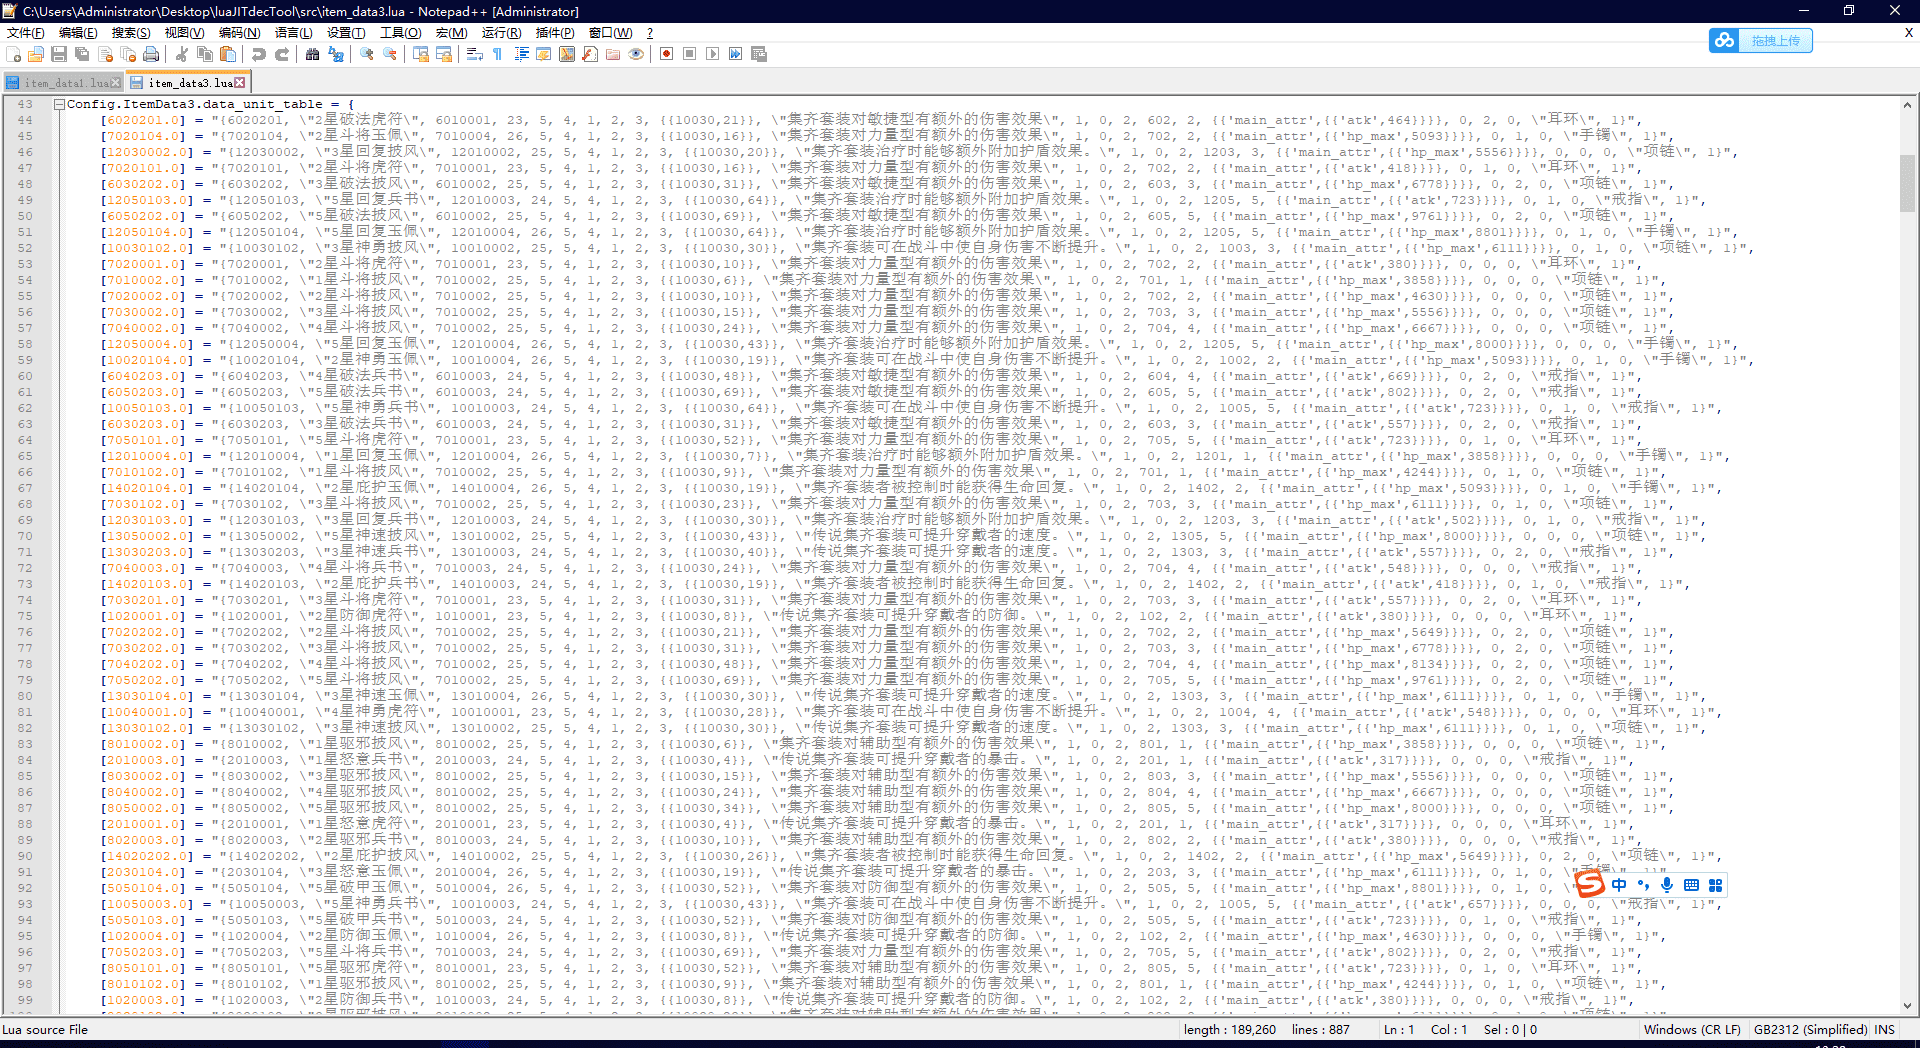The height and width of the screenshot is (1048, 1920).
Task: Click the Undo arrow icon
Action: tap(259, 54)
